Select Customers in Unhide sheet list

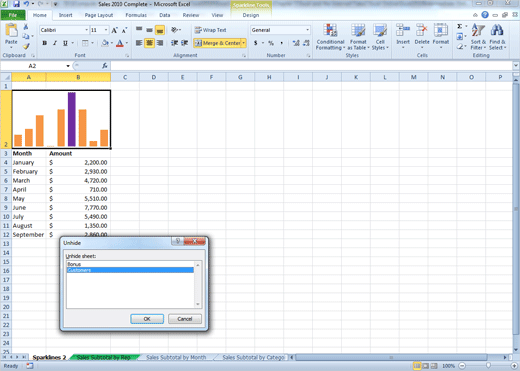(x=130, y=270)
